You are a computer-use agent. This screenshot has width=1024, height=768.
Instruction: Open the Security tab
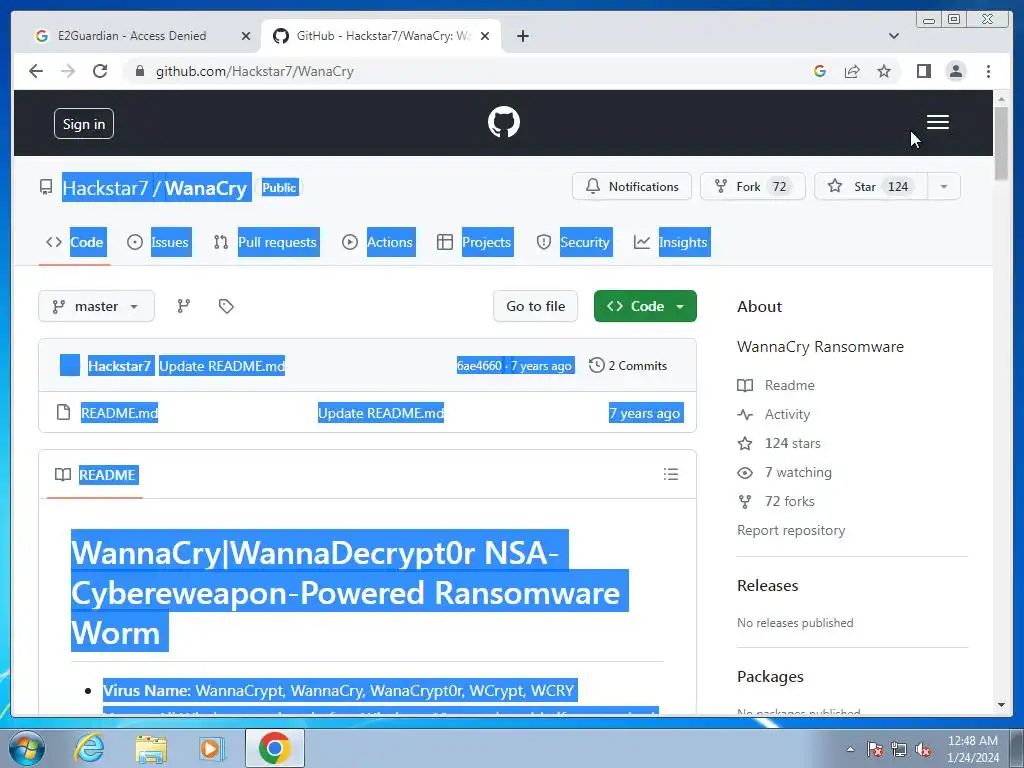click(573, 242)
